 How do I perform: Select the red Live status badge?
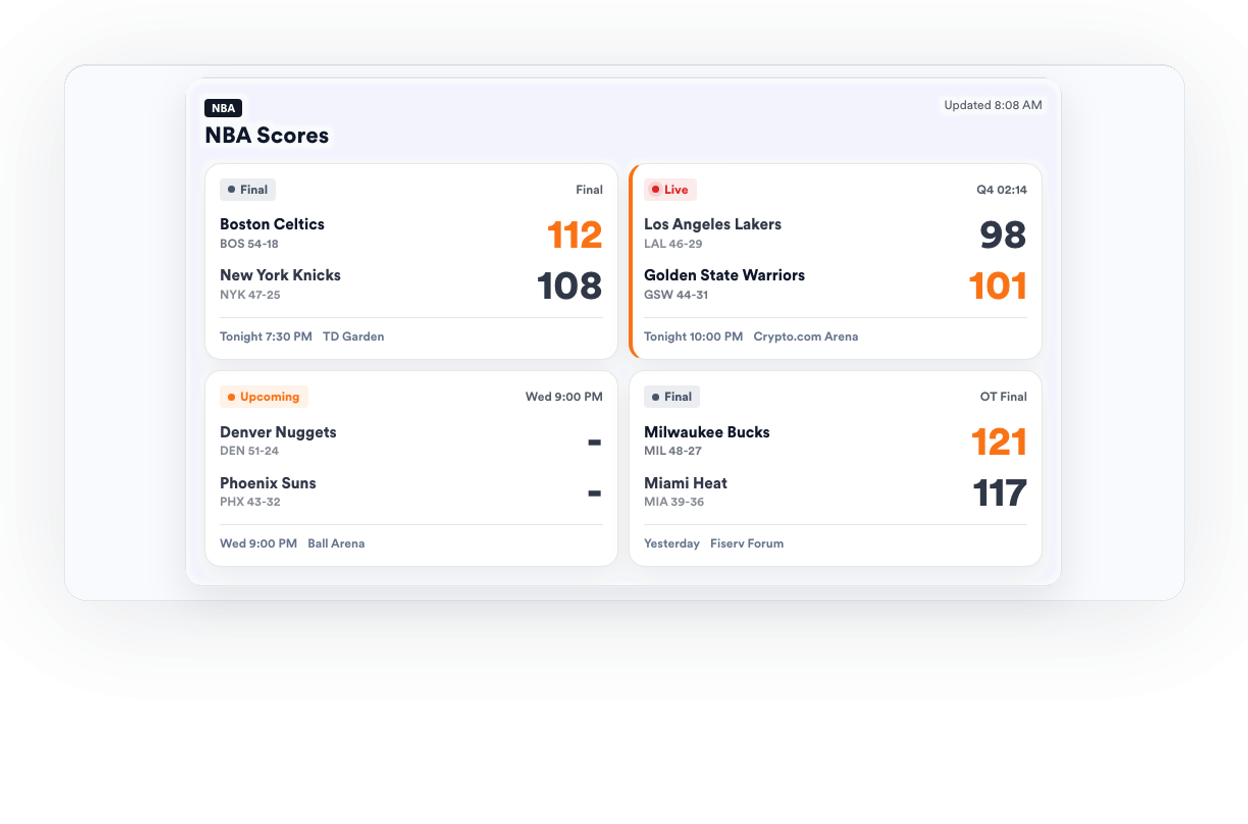670,190
